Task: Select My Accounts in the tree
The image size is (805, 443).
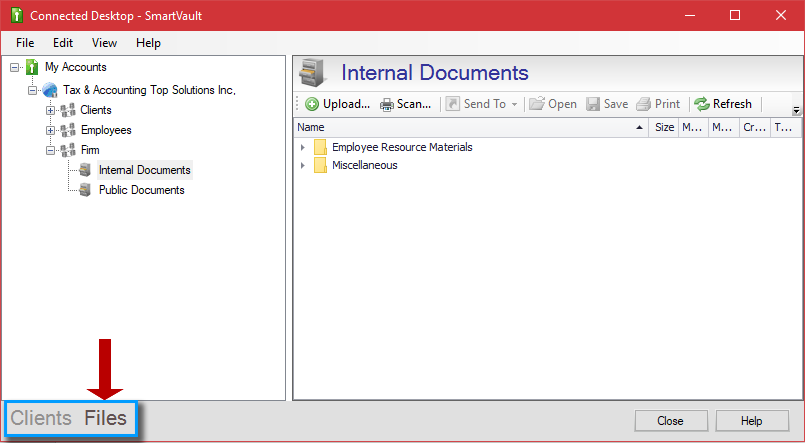Action: pos(75,67)
